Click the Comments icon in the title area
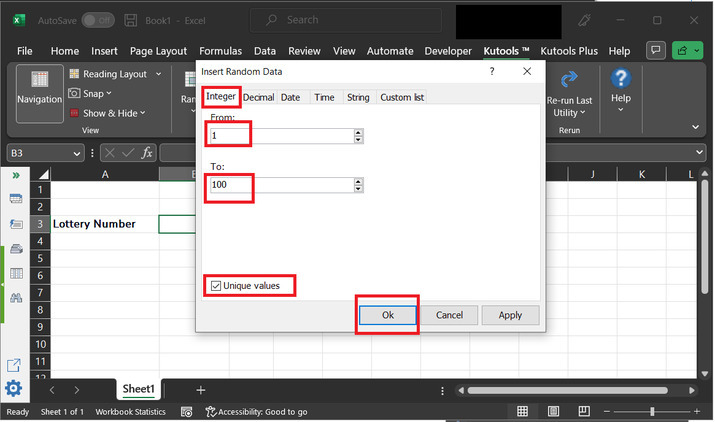The width and height of the screenshot is (715, 422). (657, 50)
